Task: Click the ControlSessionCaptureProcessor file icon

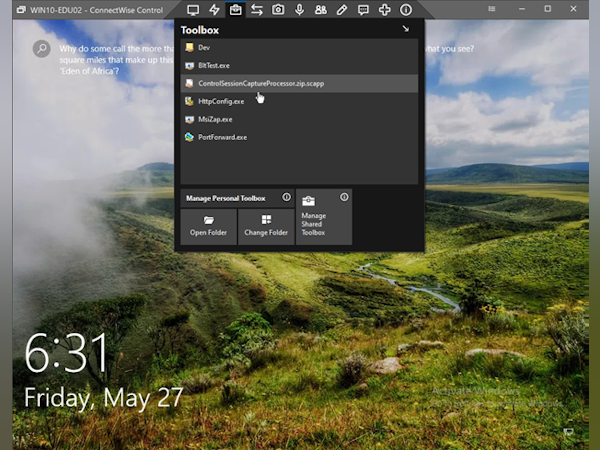Action: [x=189, y=83]
